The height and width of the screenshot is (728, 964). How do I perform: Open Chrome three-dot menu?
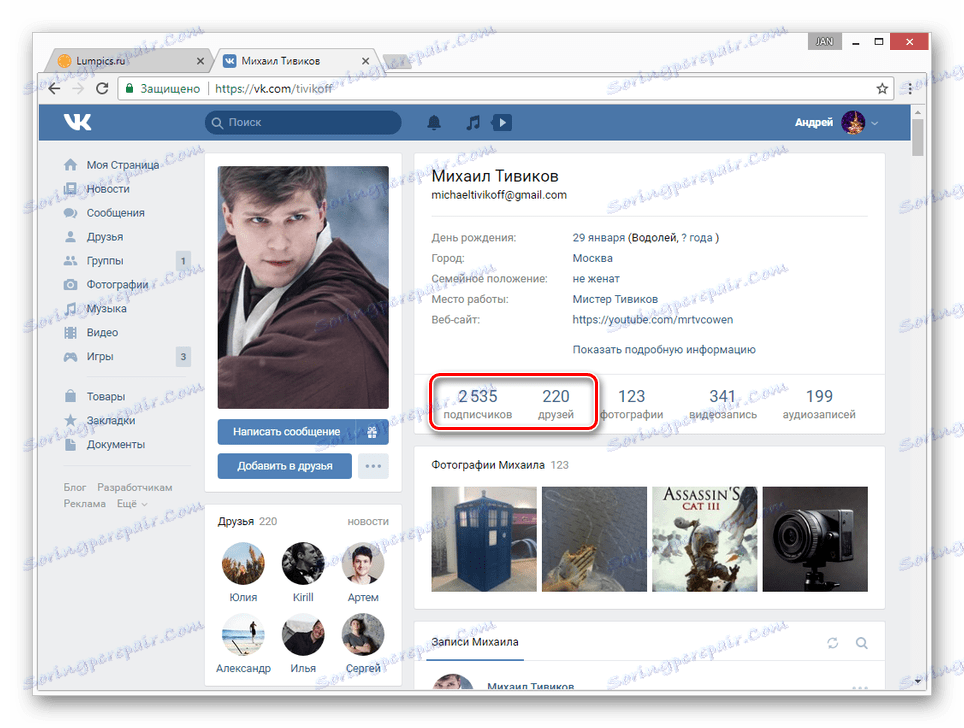910,89
